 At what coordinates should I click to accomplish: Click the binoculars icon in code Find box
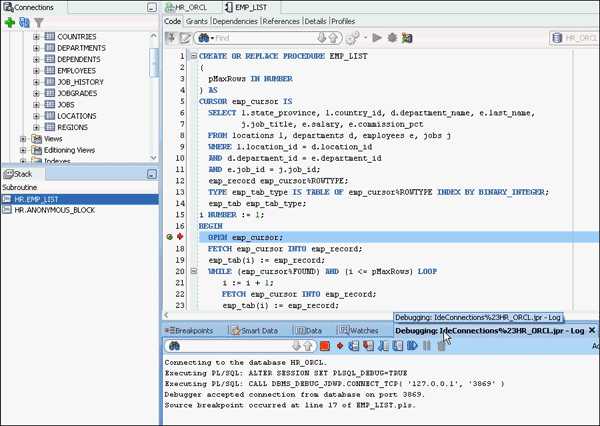pyautogui.click(x=204, y=38)
